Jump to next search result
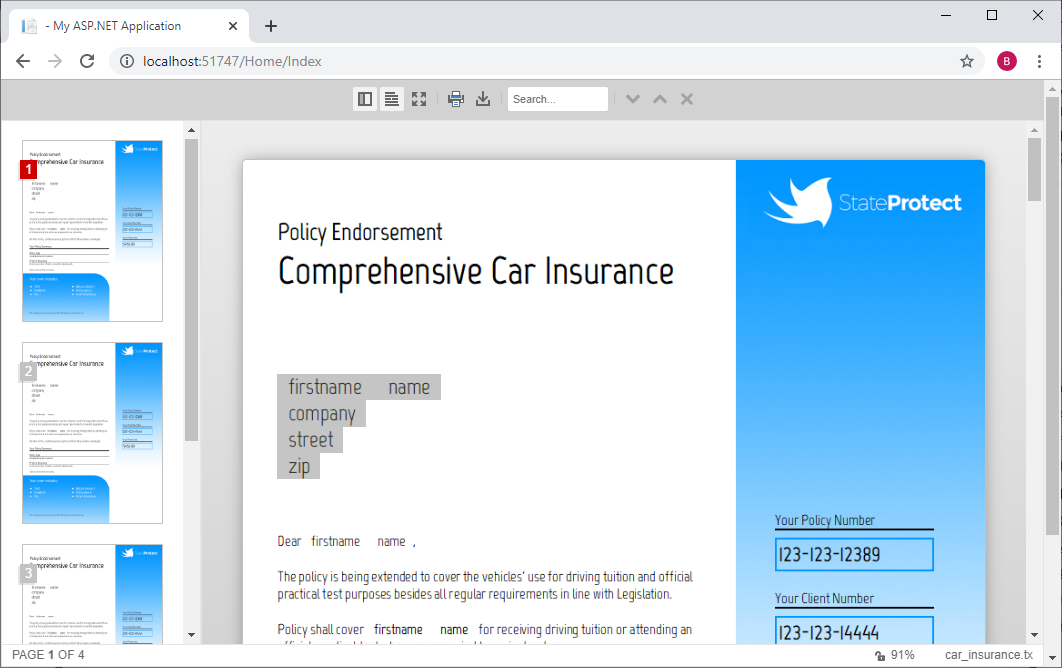This screenshot has width=1062, height=668. [x=632, y=99]
